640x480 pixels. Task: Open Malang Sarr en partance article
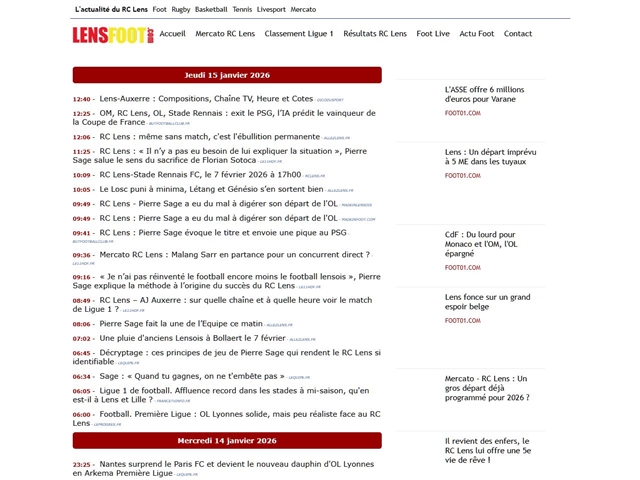(235, 255)
